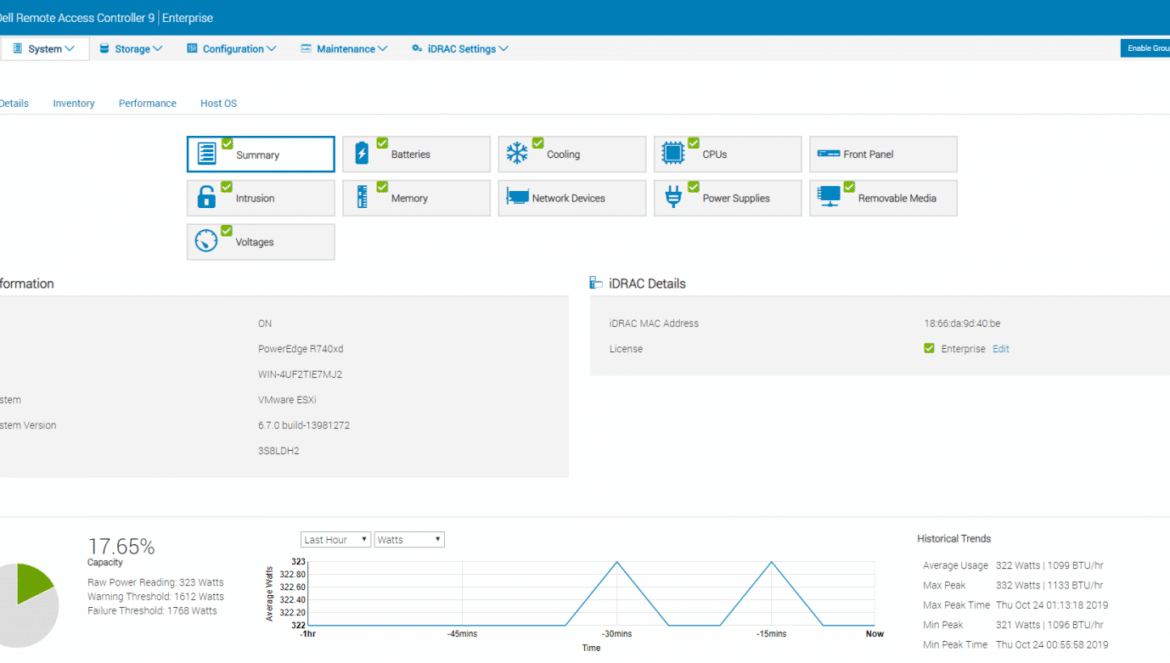The width and height of the screenshot is (1170, 663).
Task: Click the Power Supplies plug icon
Action: [x=673, y=197]
